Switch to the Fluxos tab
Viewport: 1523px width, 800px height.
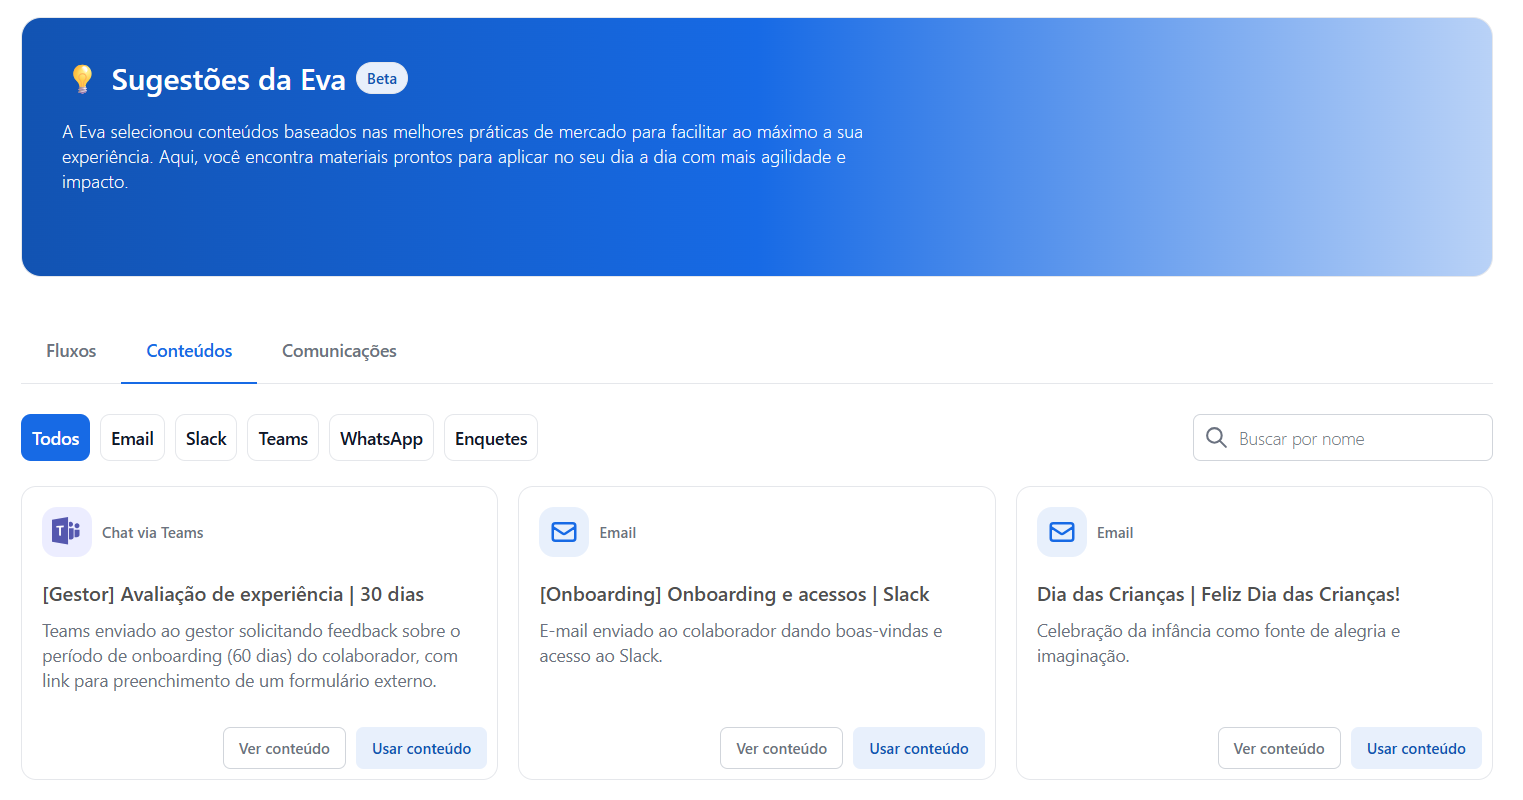pyautogui.click(x=71, y=351)
